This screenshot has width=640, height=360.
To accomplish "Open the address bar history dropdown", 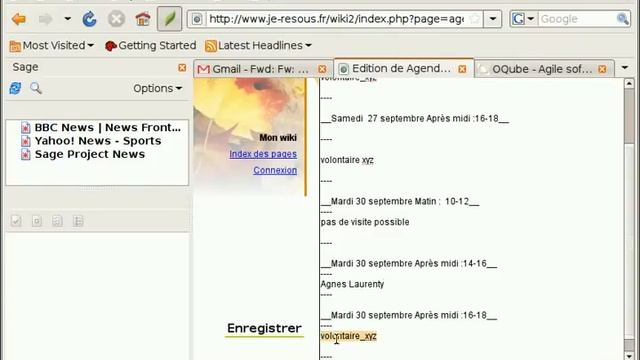I will click(x=493, y=19).
